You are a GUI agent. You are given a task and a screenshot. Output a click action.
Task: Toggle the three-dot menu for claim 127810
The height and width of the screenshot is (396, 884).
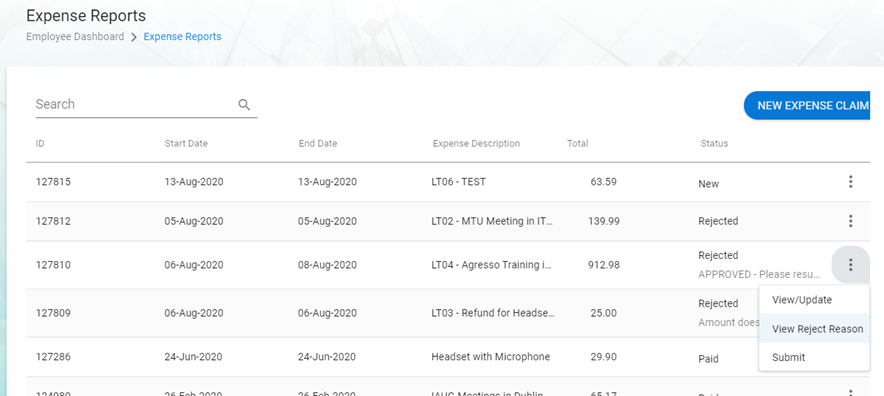click(x=851, y=265)
